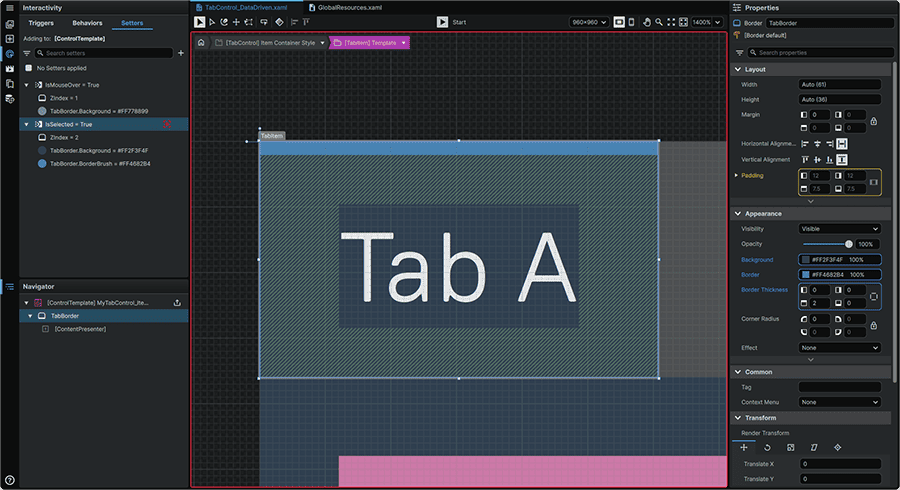Viewport: 900px width, 490px height.
Task: Toggle the Corner Radius lock icon
Action: (x=874, y=325)
